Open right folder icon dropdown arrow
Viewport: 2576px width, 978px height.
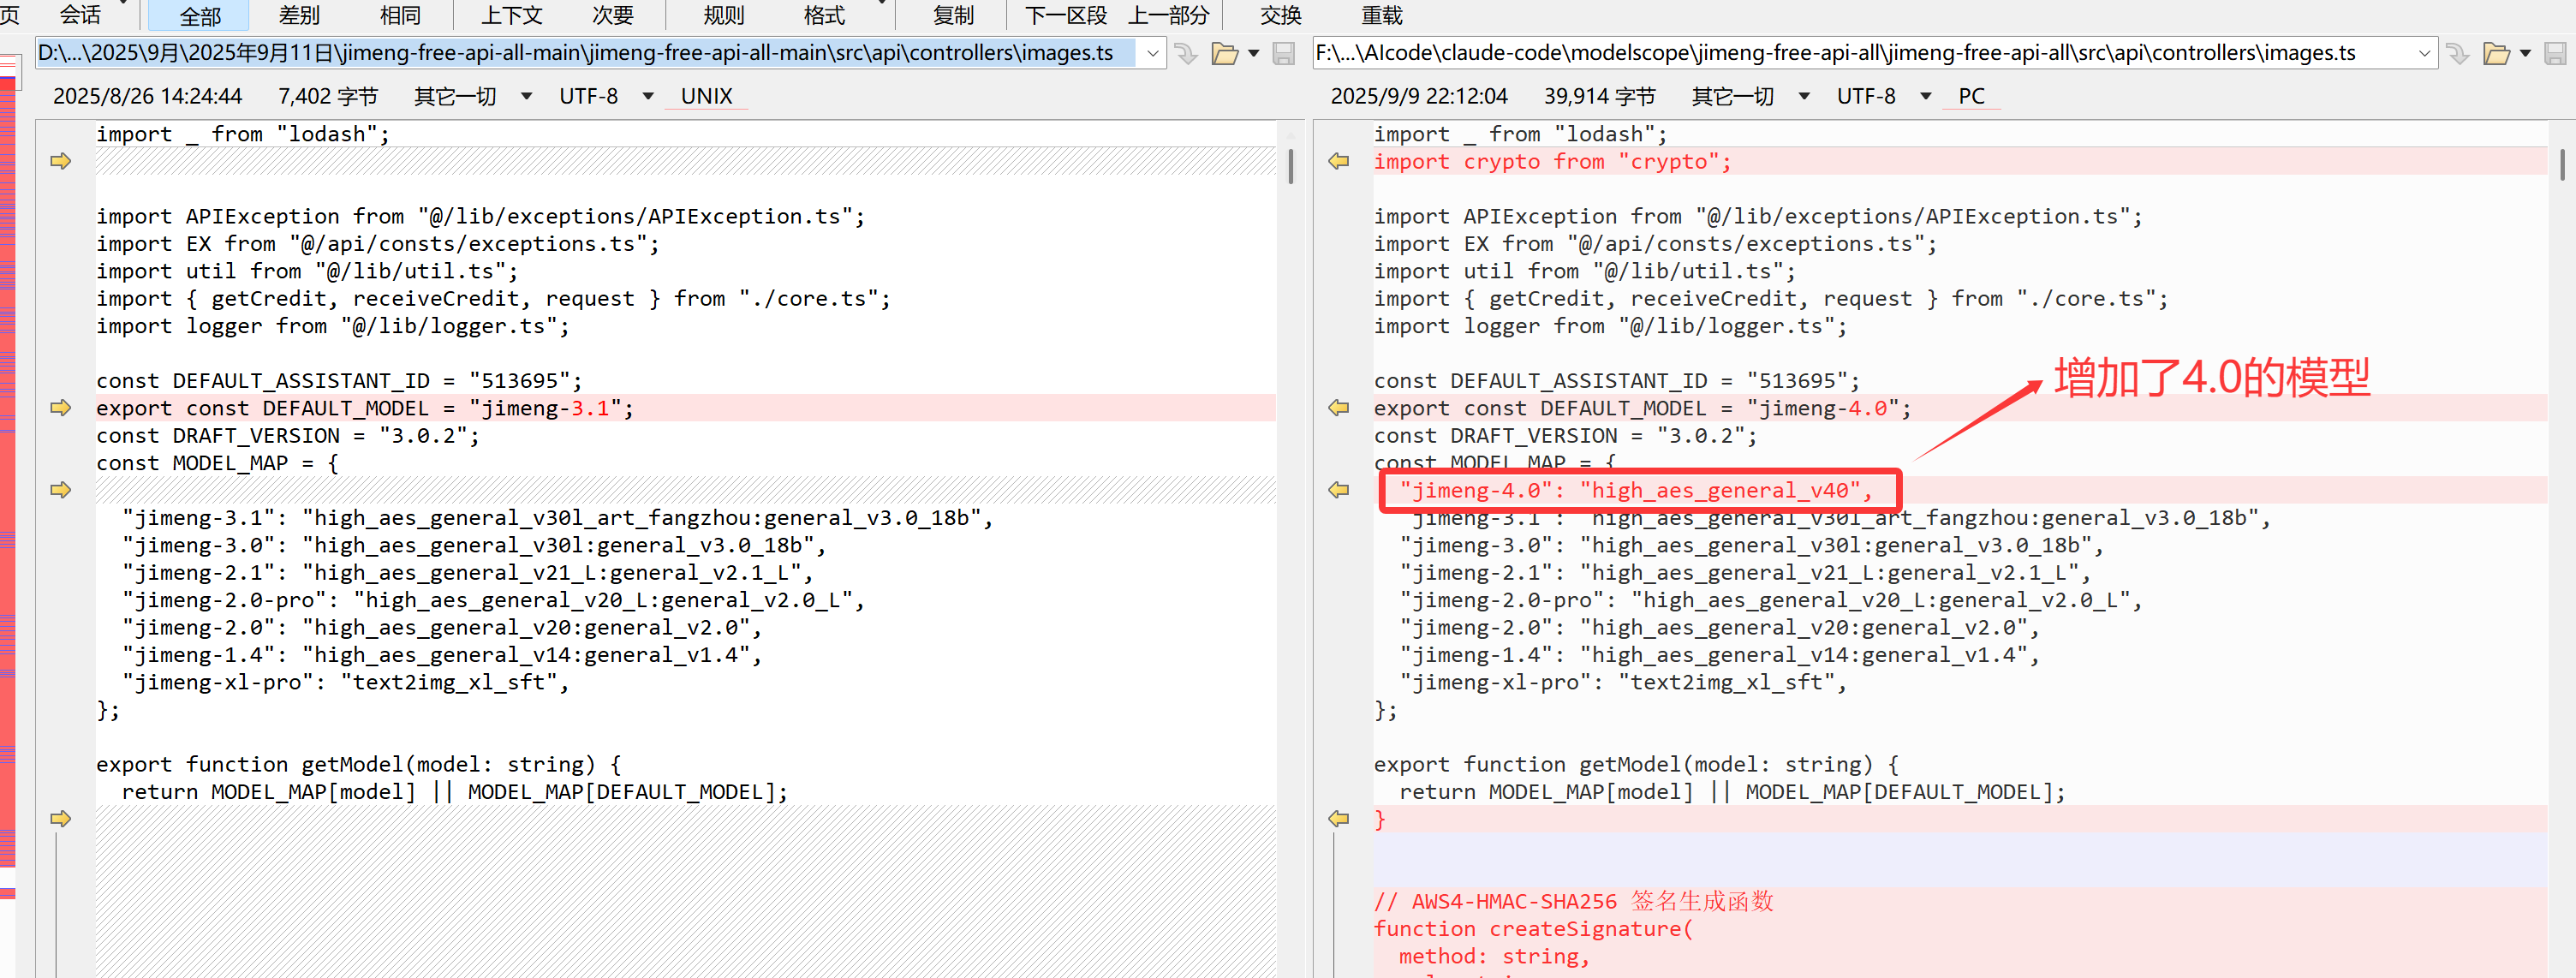click(x=2525, y=53)
